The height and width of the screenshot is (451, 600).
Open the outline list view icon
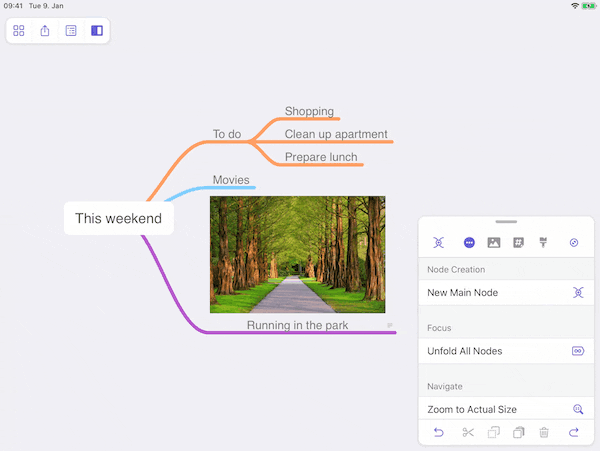[71, 31]
